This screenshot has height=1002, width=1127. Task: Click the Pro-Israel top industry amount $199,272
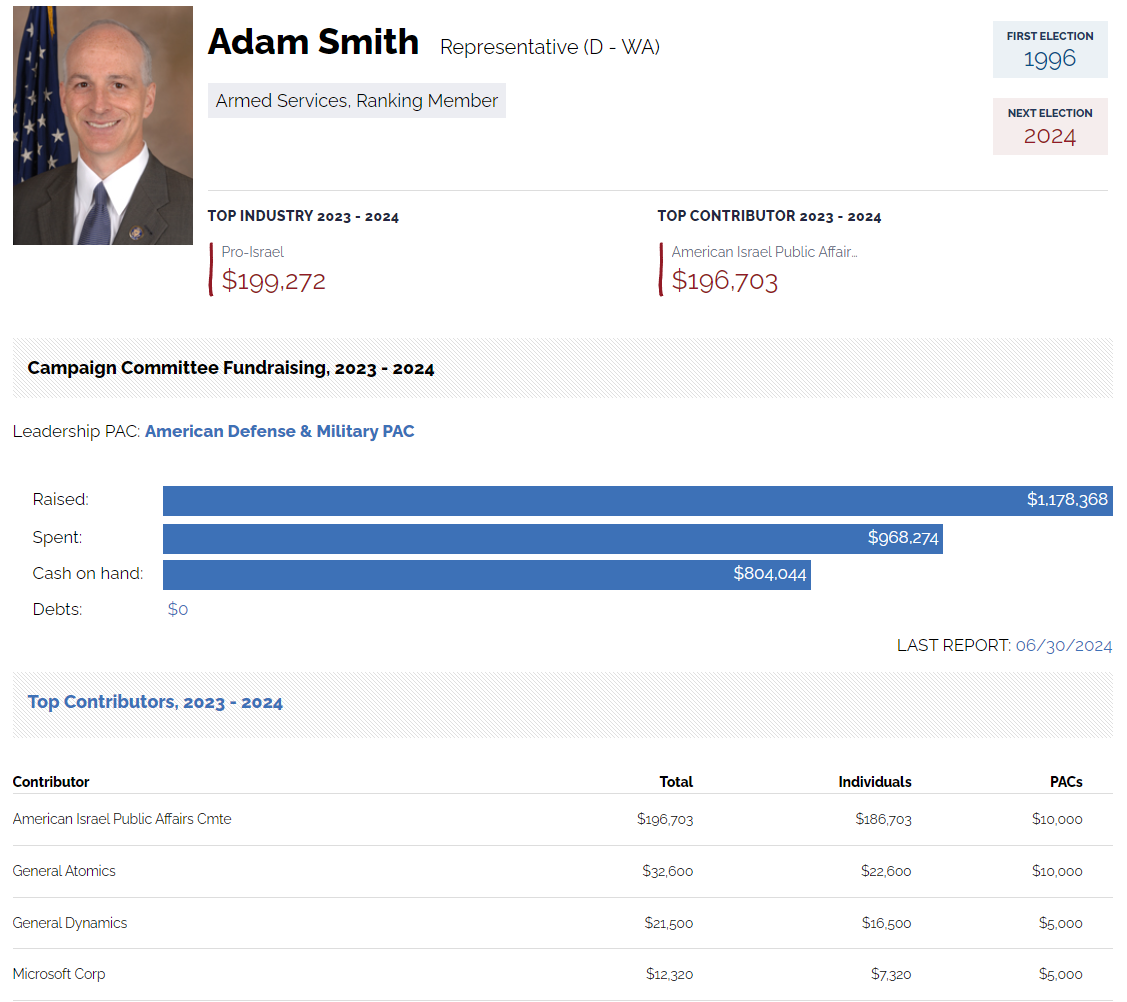pyautogui.click(x=273, y=281)
